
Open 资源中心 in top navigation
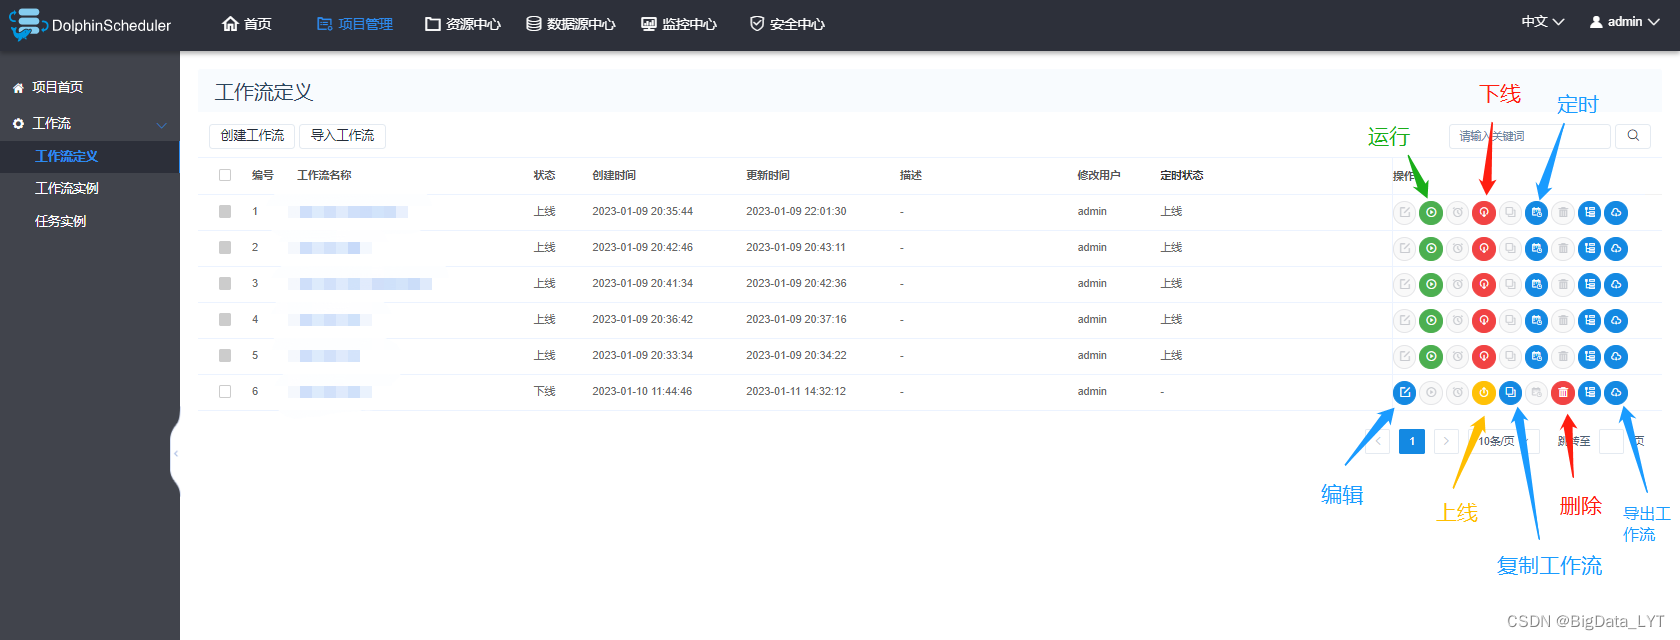click(x=463, y=24)
